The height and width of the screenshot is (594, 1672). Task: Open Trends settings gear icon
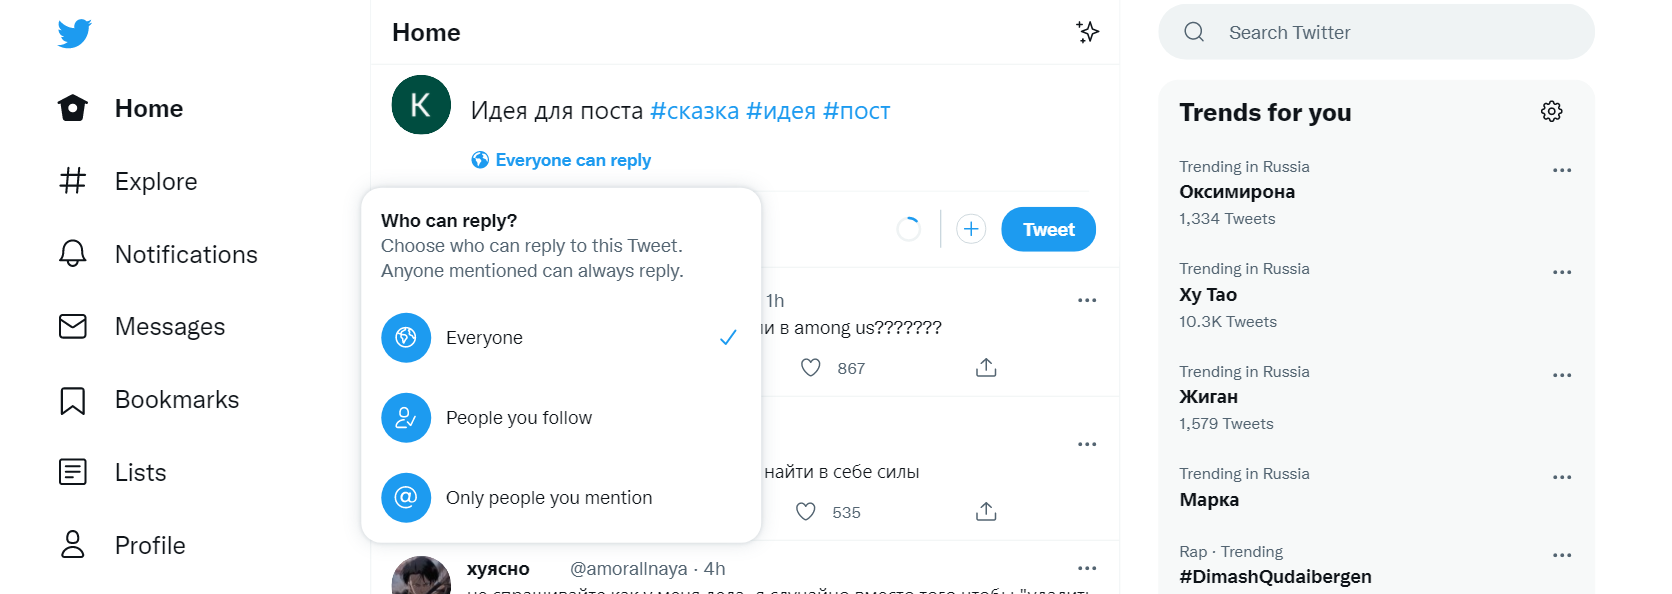click(x=1551, y=111)
